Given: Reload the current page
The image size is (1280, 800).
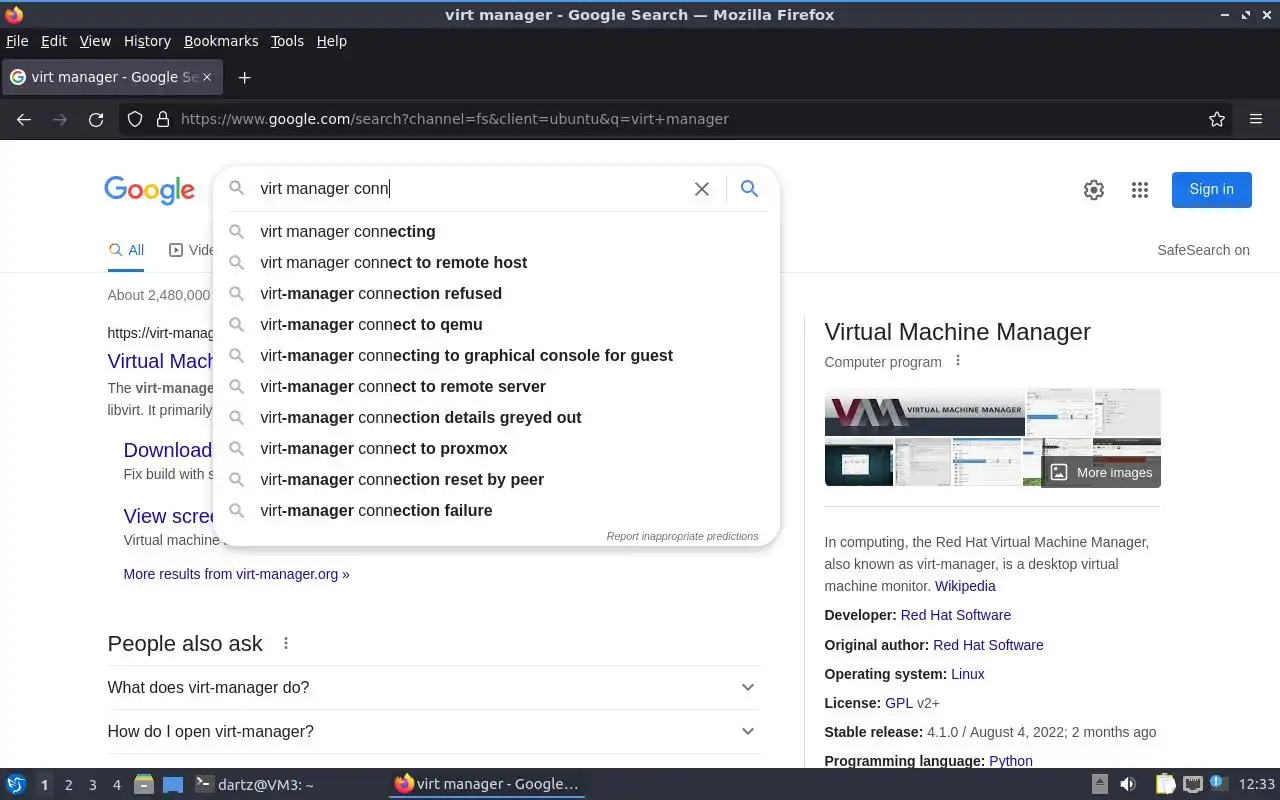Looking at the screenshot, I should tap(96, 119).
